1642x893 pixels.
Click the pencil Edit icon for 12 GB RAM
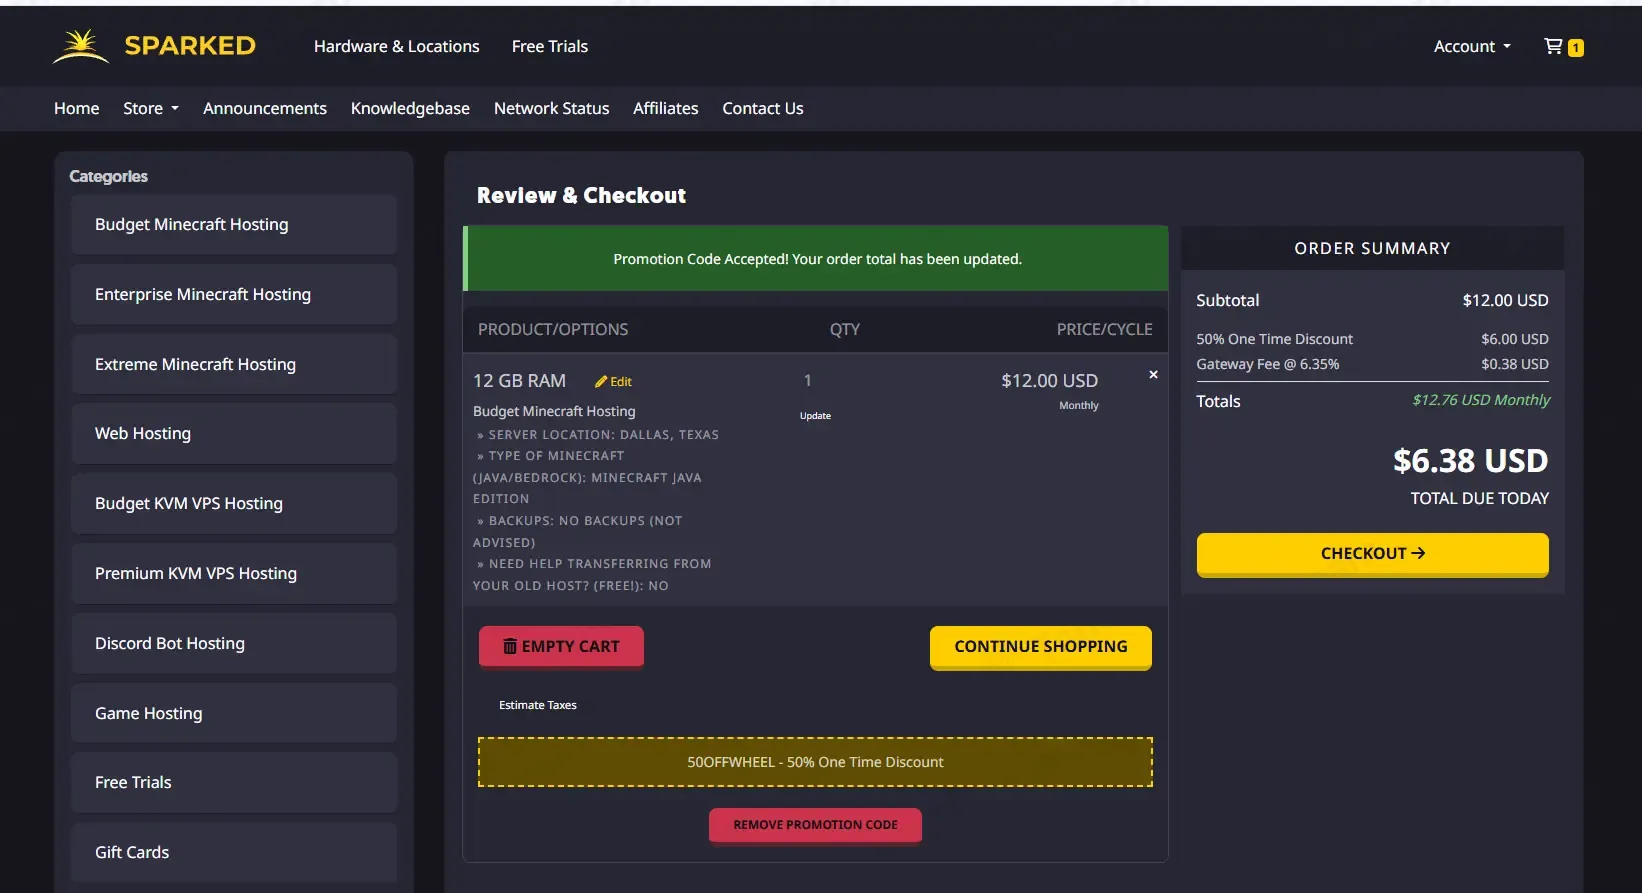[601, 382]
